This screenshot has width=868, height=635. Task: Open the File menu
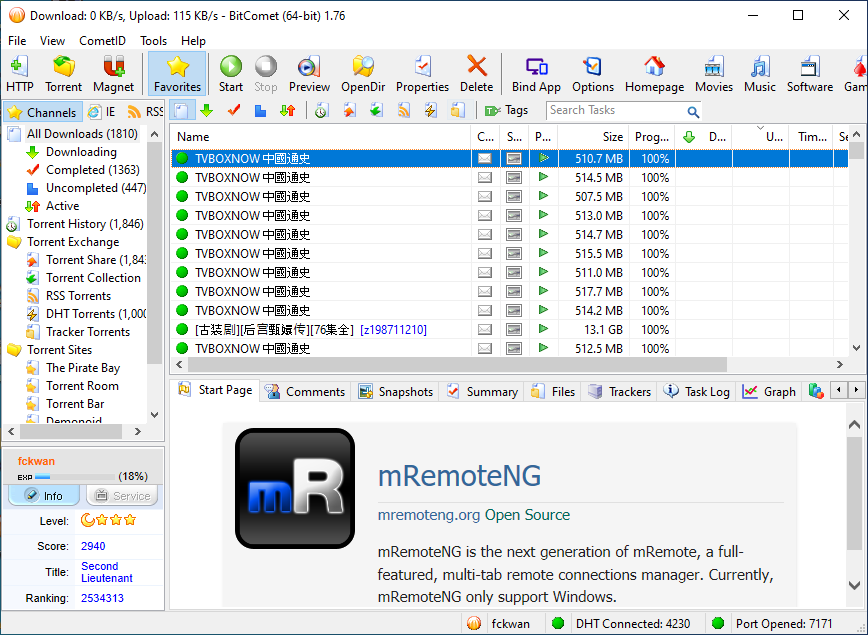pyautogui.click(x=17, y=41)
